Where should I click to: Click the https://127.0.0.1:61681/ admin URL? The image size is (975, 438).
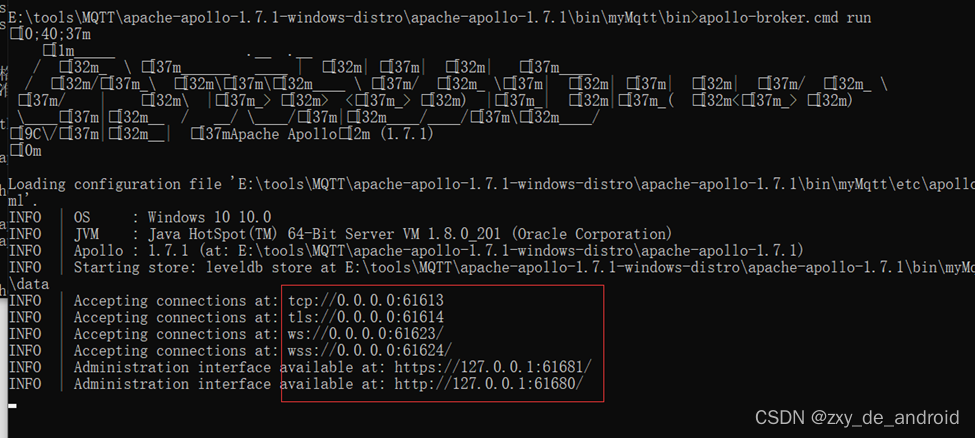click(493, 368)
